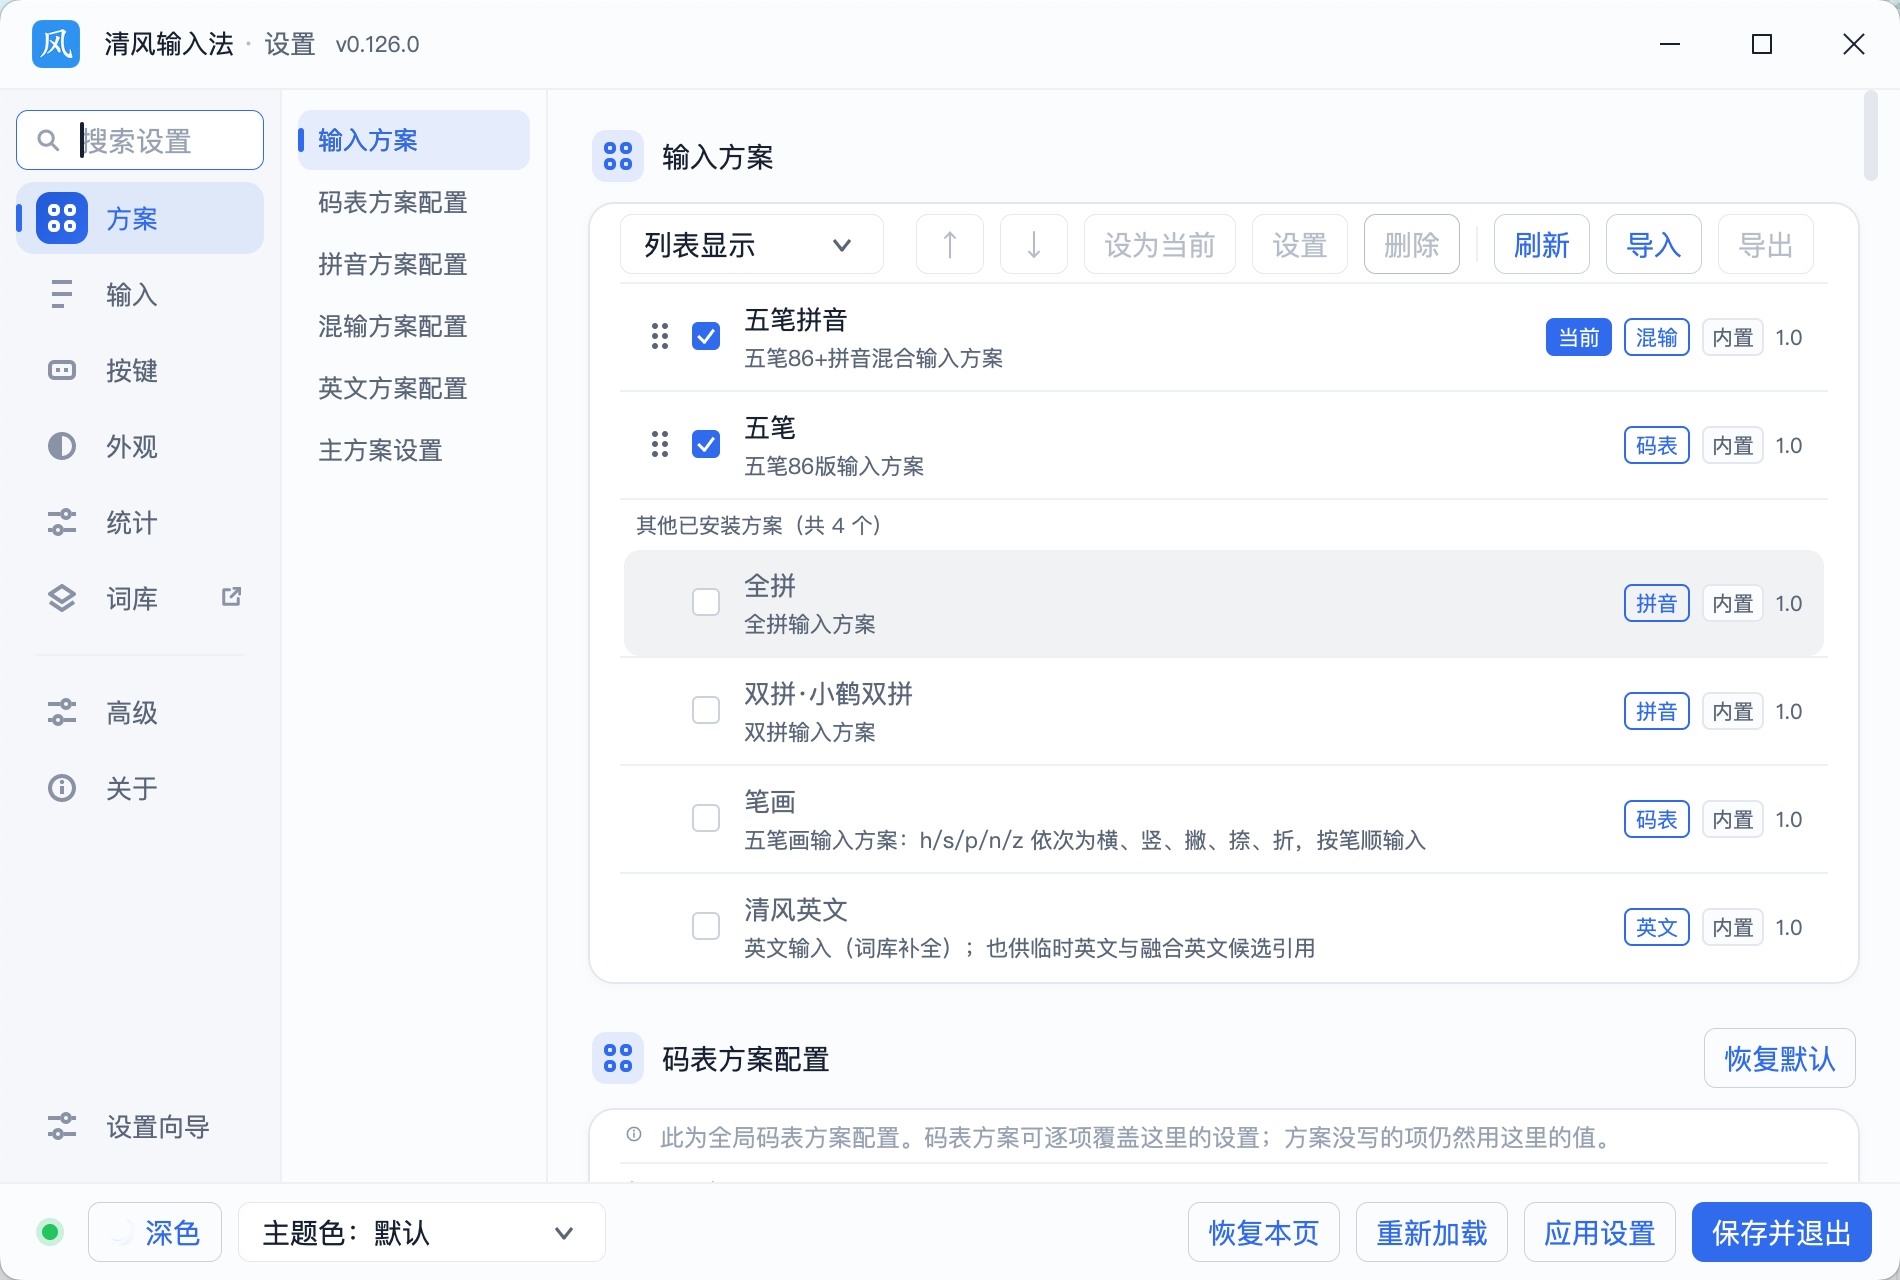Click the 按键 keyboard icon
Image resolution: width=1900 pixels, height=1280 pixels.
click(x=62, y=370)
